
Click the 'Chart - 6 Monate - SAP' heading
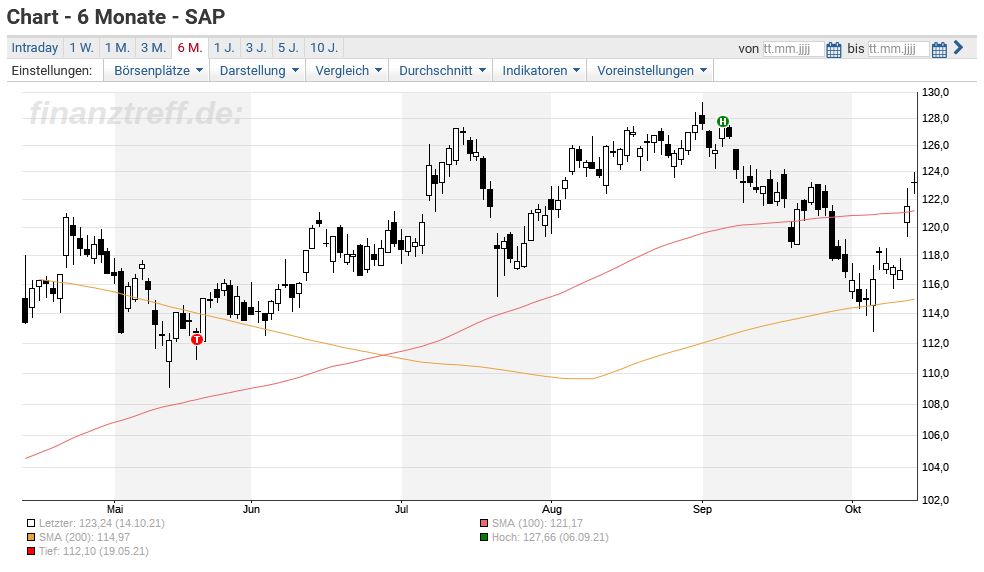(115, 16)
